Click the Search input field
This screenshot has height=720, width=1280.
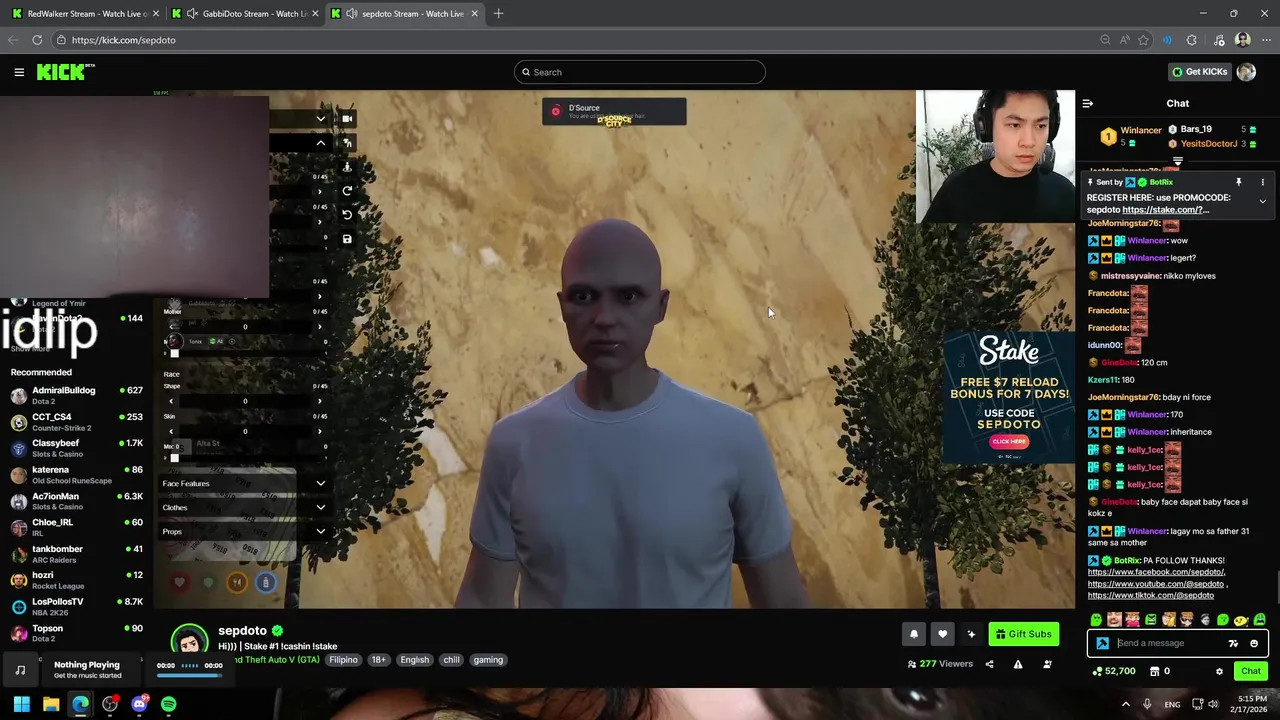coord(640,72)
